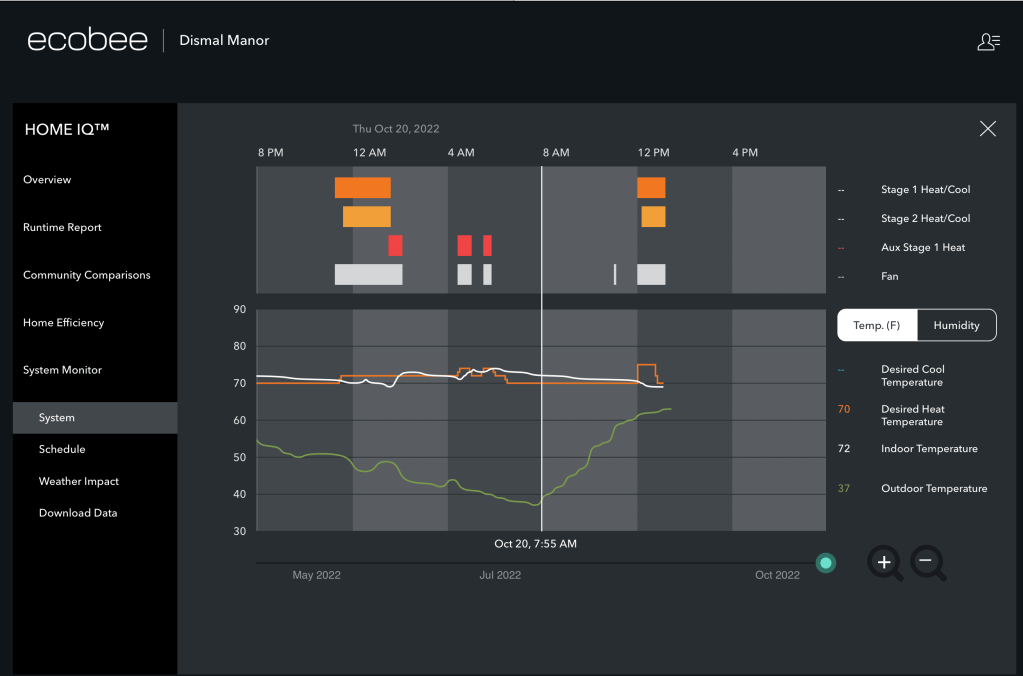Switch chart to Humidity
1023x676 pixels.
956,325
